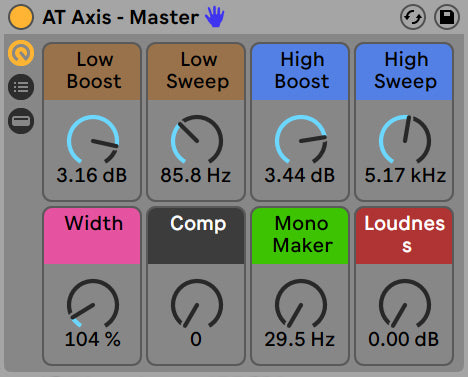Click the Width knob
This screenshot has width=468, height=377.
(x=93, y=304)
